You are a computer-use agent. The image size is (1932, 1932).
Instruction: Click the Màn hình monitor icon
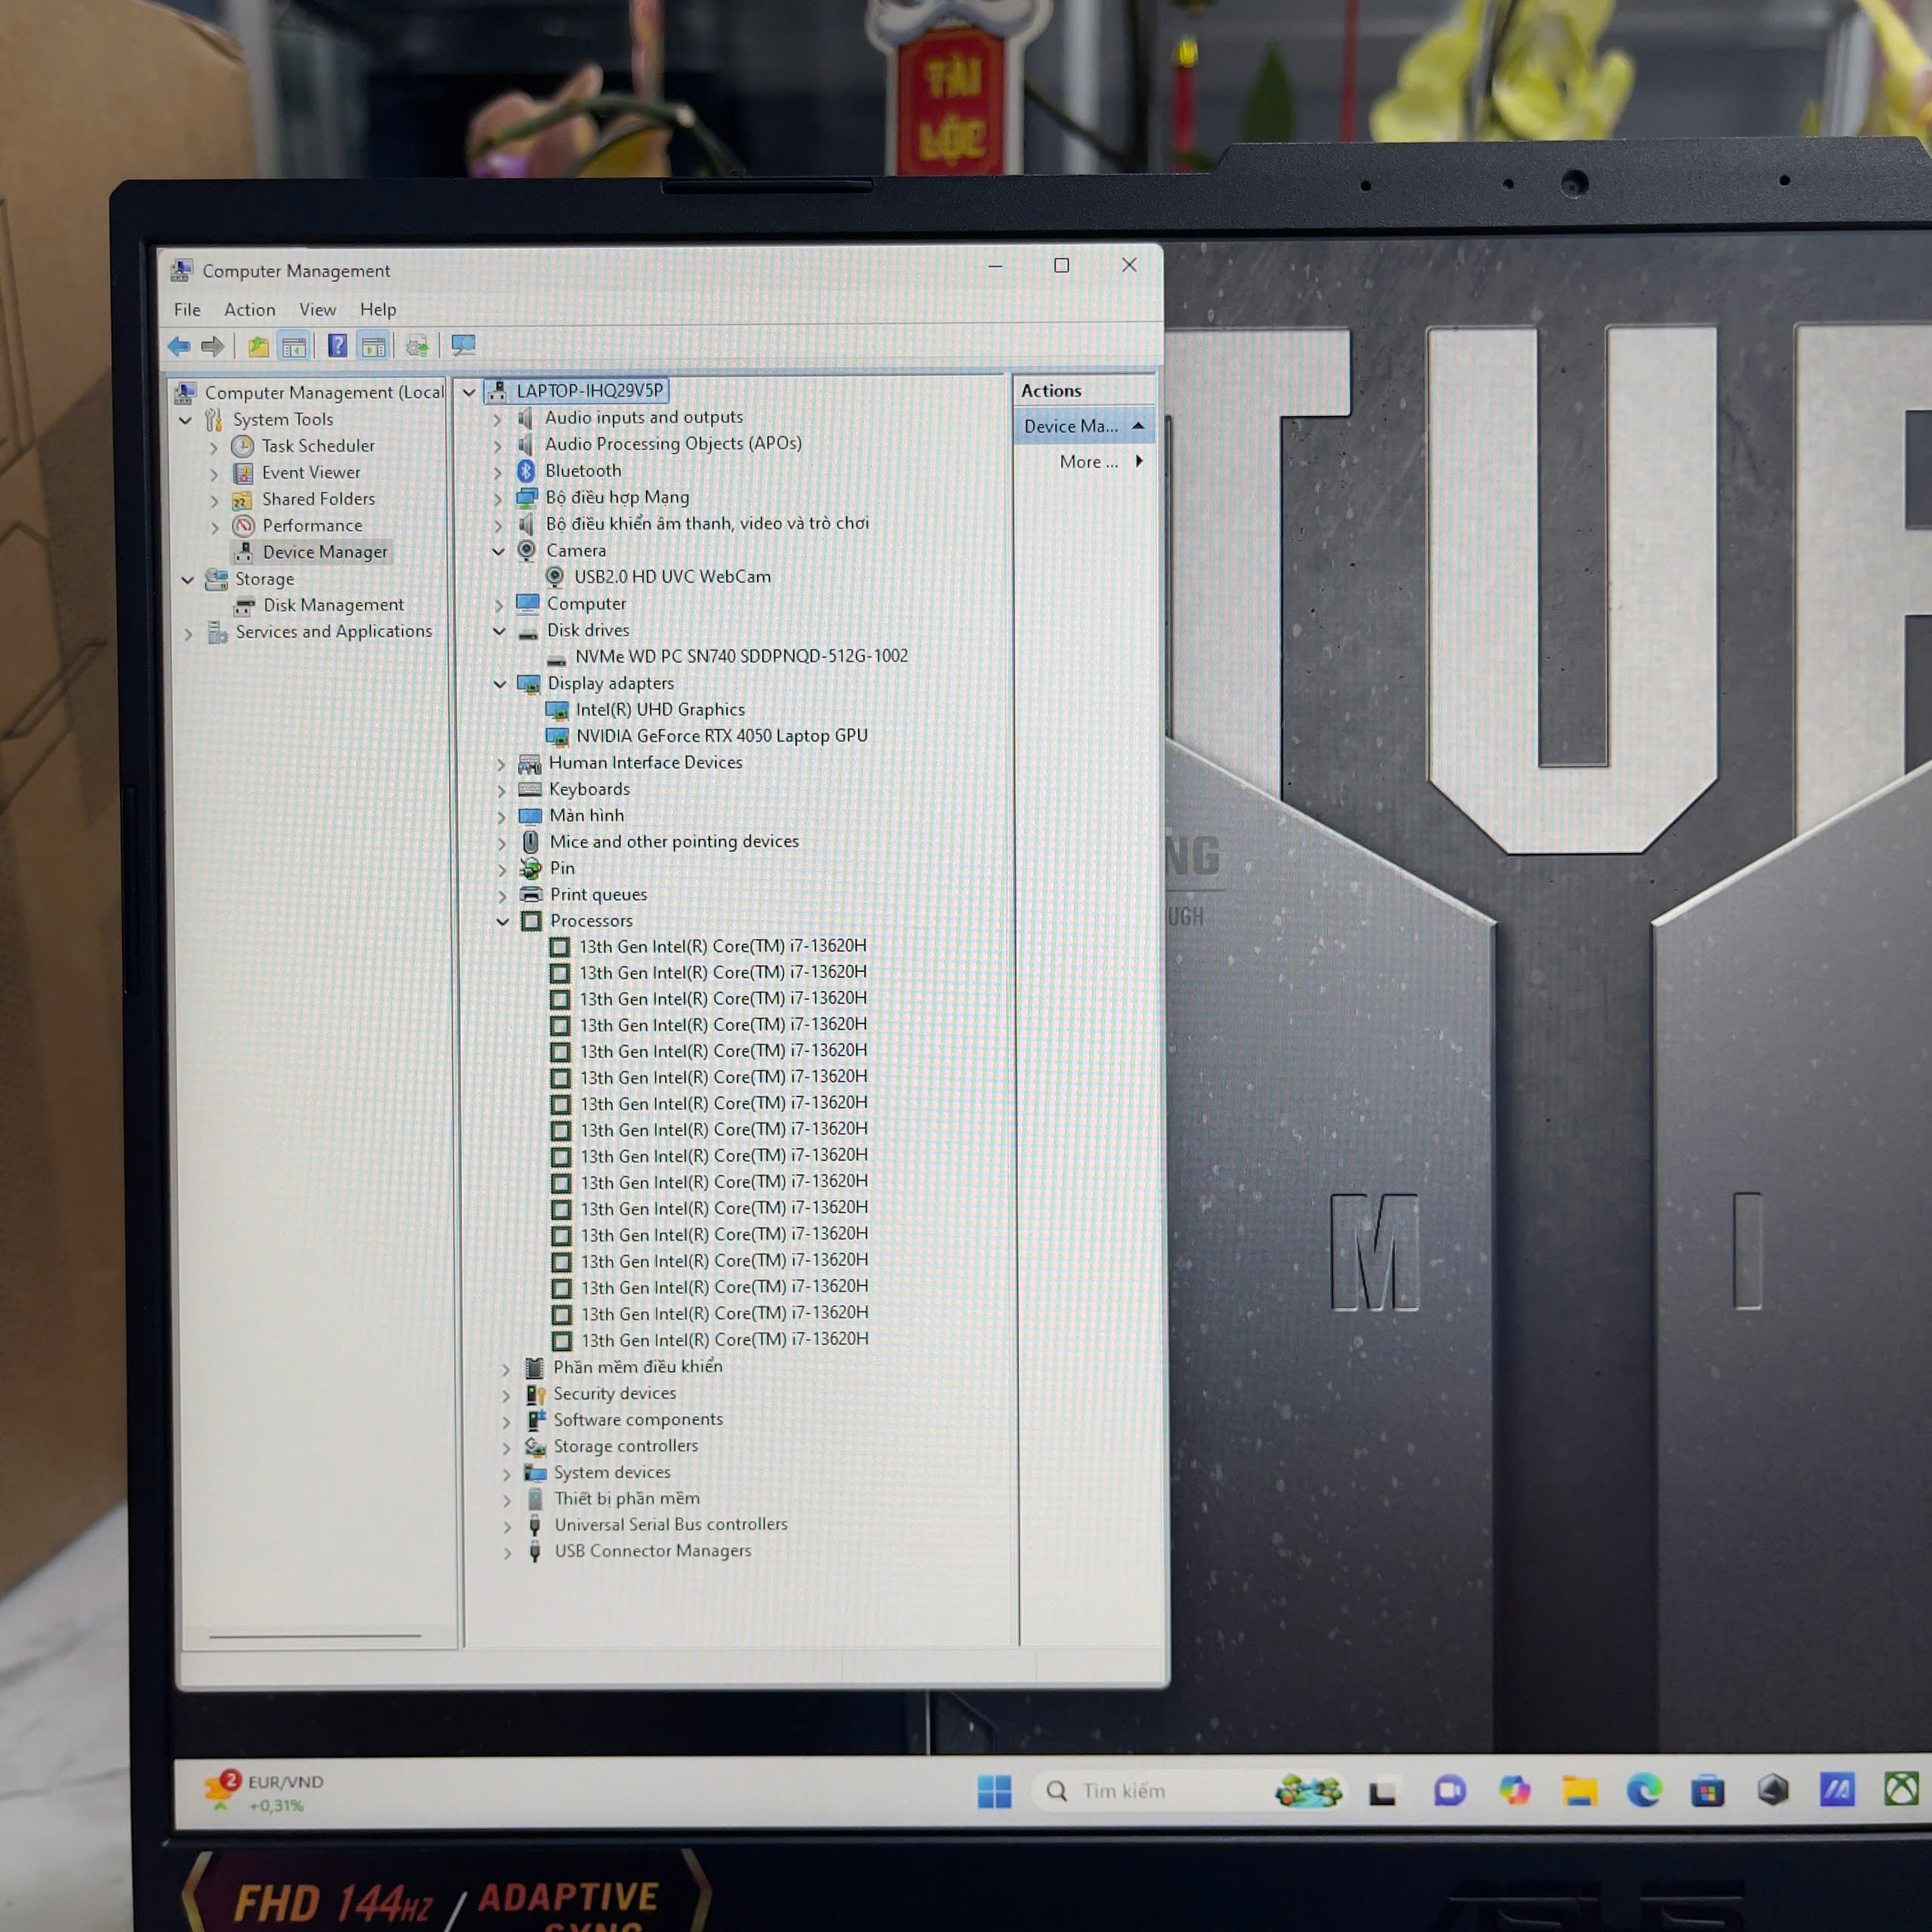(530, 816)
